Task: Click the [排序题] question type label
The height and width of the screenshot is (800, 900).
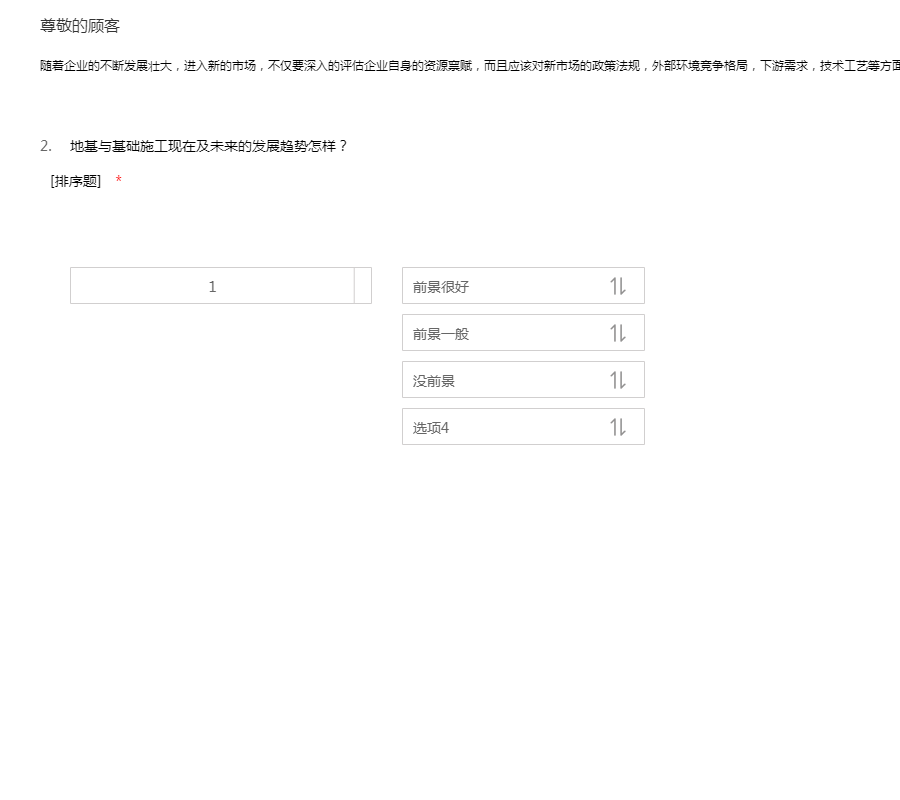Action: (x=76, y=181)
